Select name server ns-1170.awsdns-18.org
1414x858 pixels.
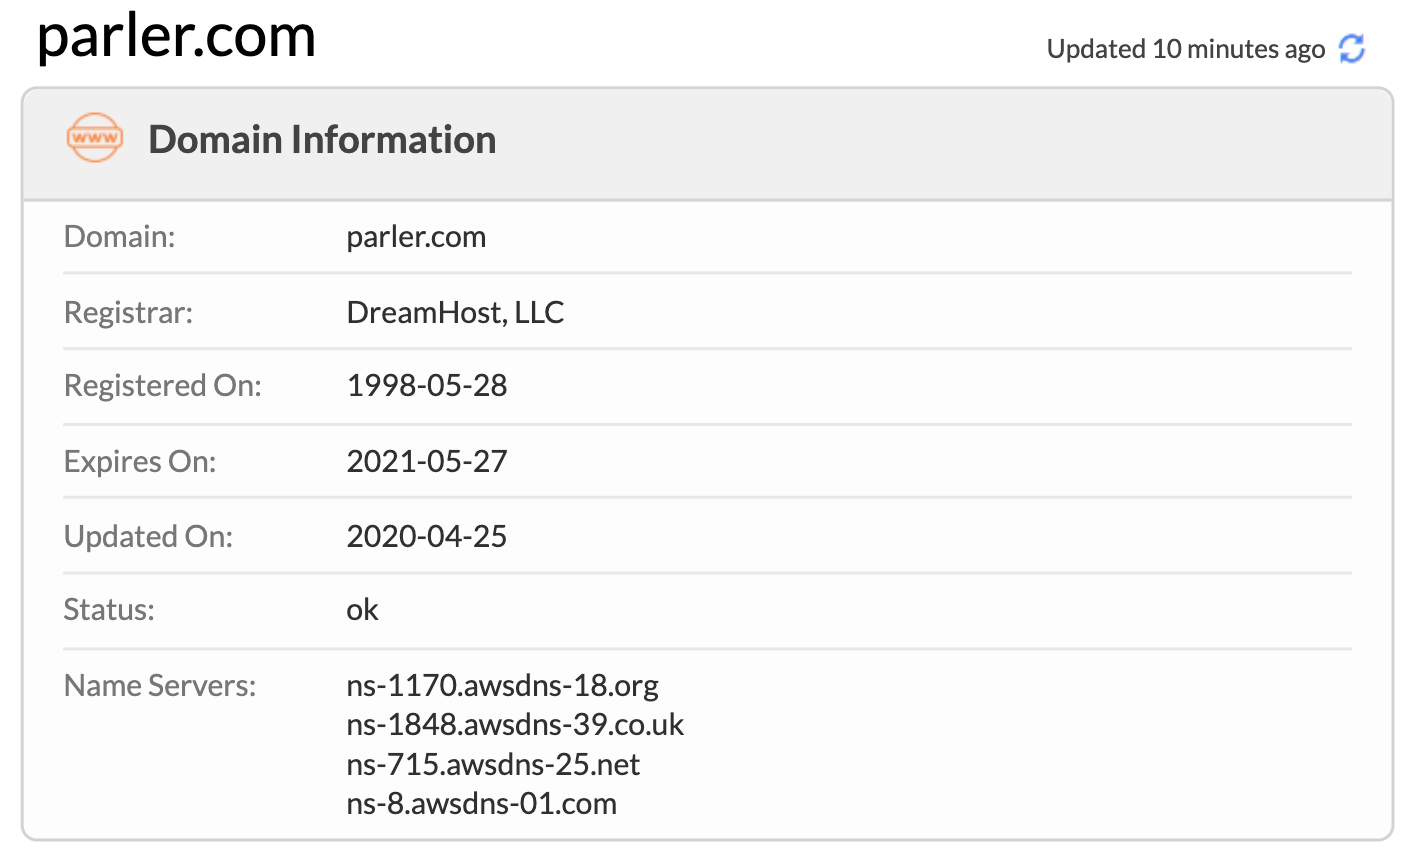(x=502, y=686)
